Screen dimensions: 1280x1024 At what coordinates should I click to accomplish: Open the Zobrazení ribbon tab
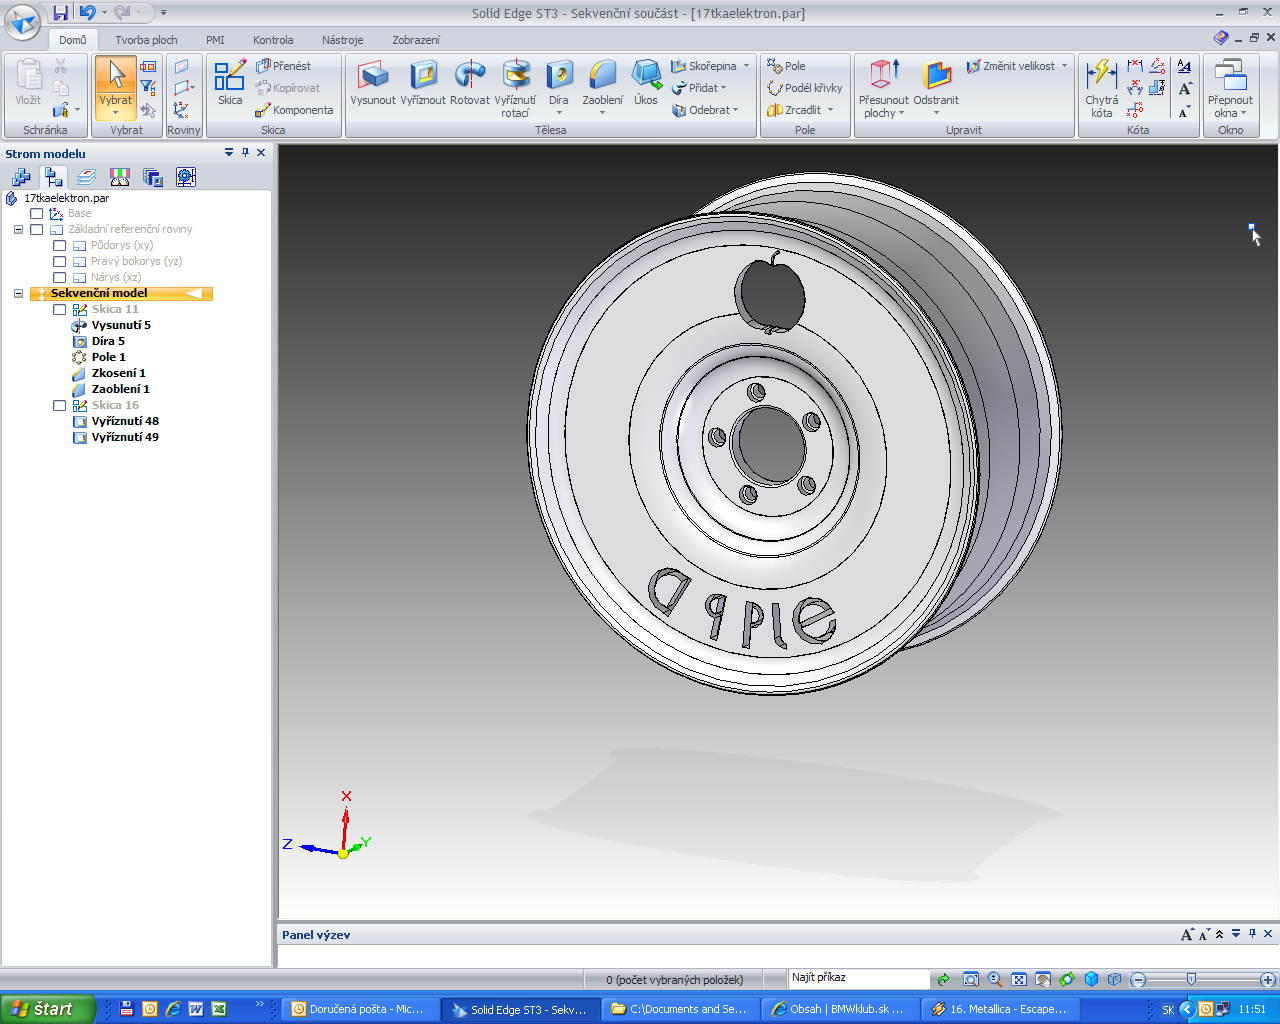[415, 40]
